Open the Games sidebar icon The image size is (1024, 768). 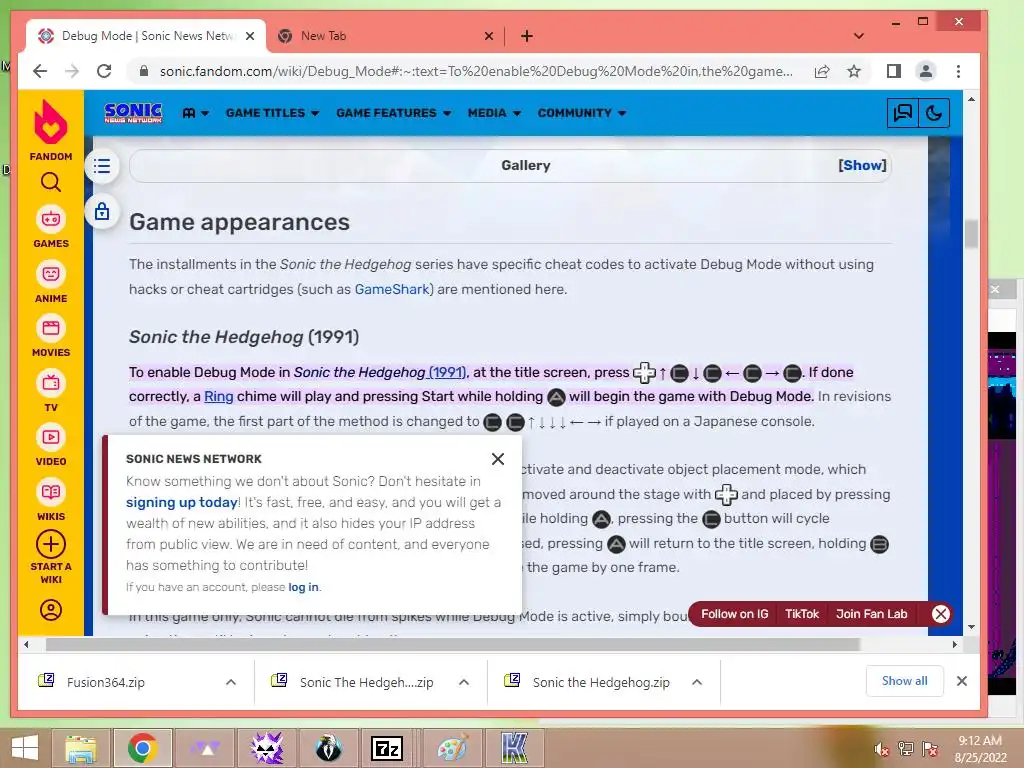tap(51, 219)
